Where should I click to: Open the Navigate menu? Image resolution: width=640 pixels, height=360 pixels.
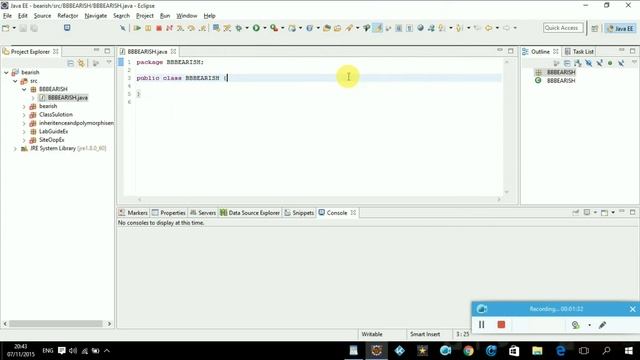[x=96, y=16]
